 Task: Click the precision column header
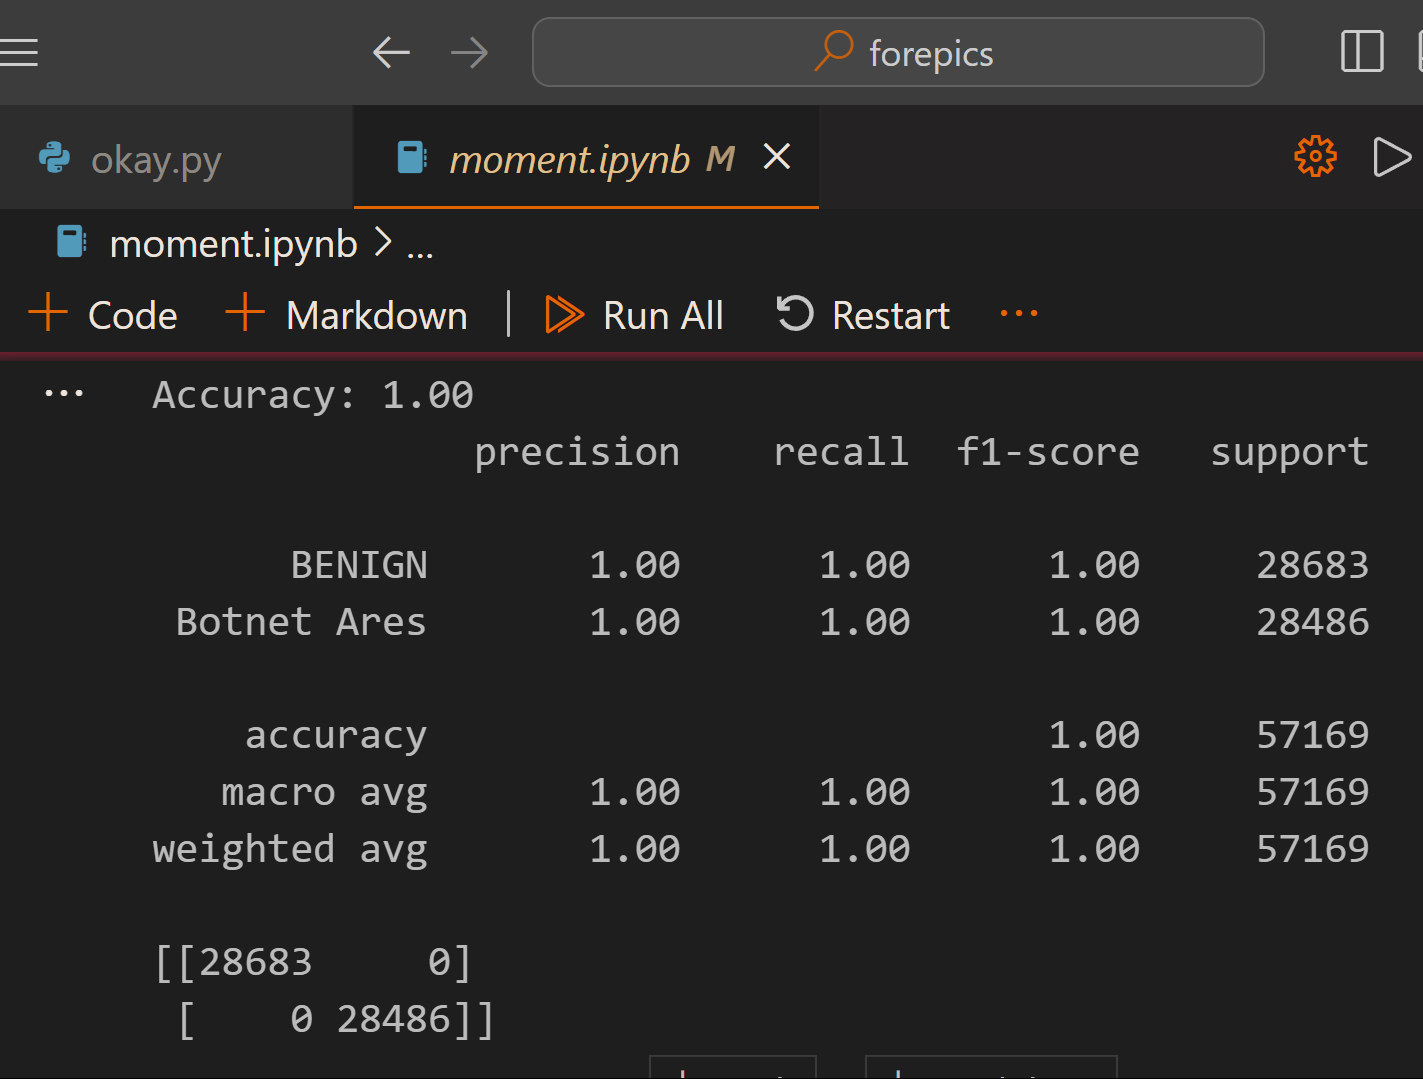tap(577, 453)
